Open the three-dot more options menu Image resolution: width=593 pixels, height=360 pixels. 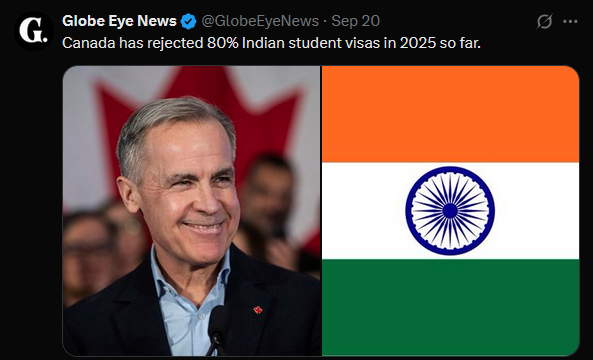570,22
